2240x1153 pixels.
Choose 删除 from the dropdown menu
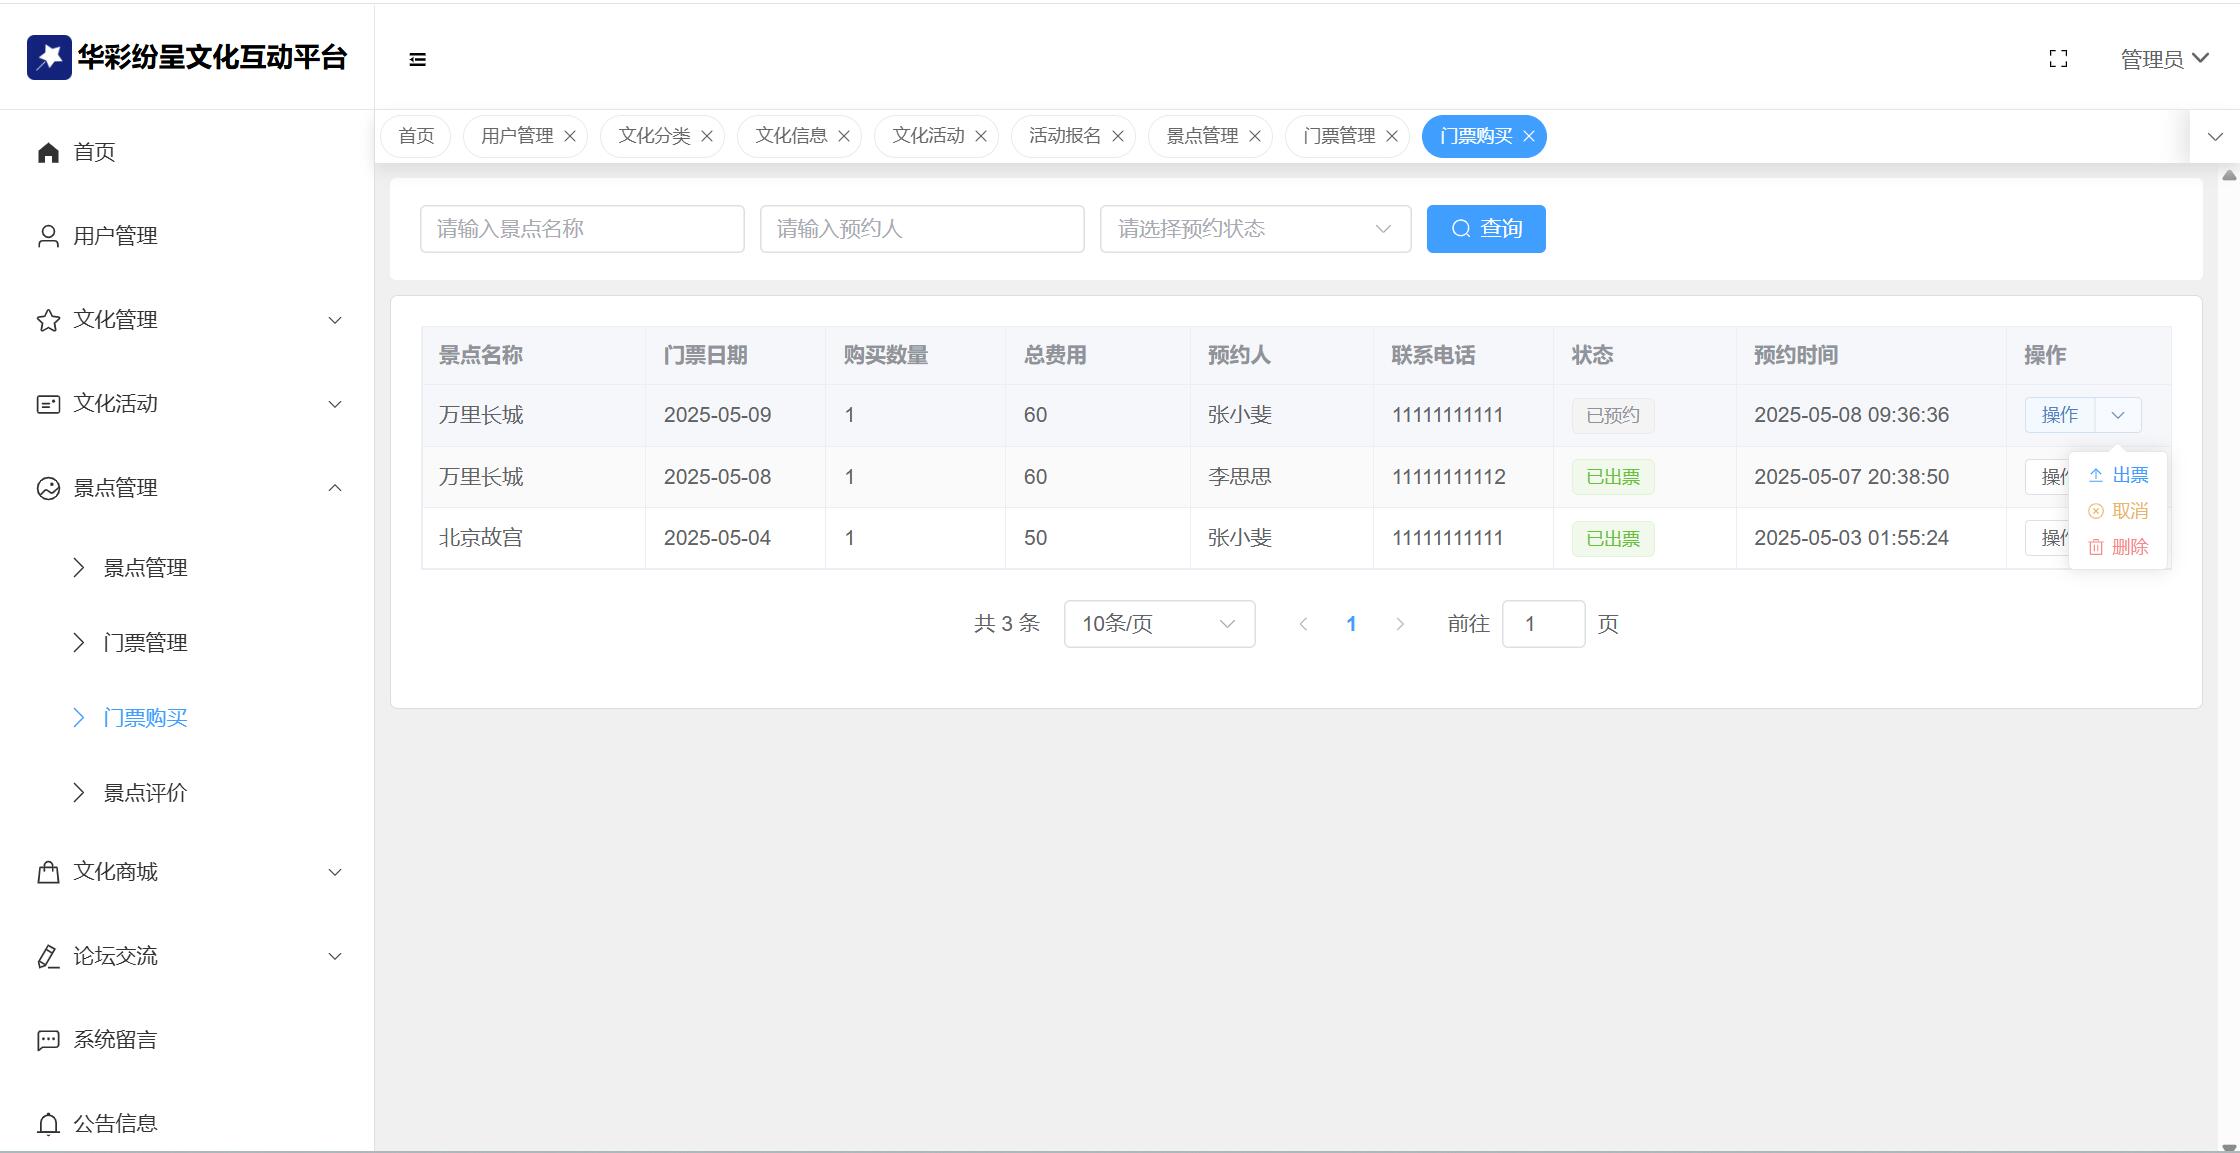(x=2129, y=547)
